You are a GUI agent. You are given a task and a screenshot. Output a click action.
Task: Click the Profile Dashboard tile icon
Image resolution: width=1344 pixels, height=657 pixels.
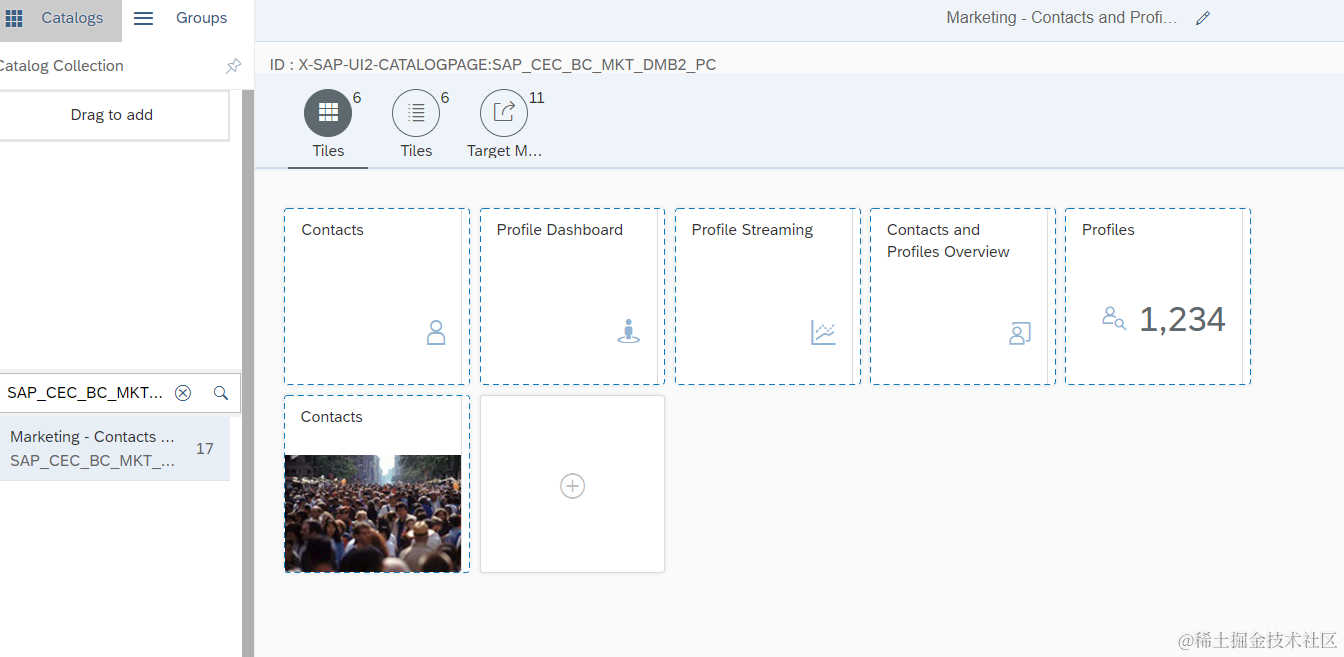(x=628, y=332)
